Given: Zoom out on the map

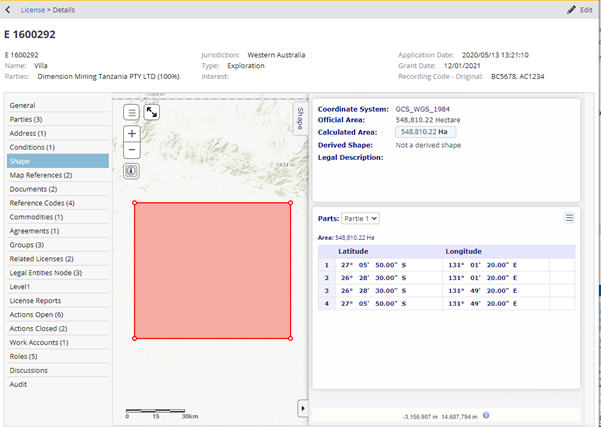Looking at the screenshot, I should 132,150.
